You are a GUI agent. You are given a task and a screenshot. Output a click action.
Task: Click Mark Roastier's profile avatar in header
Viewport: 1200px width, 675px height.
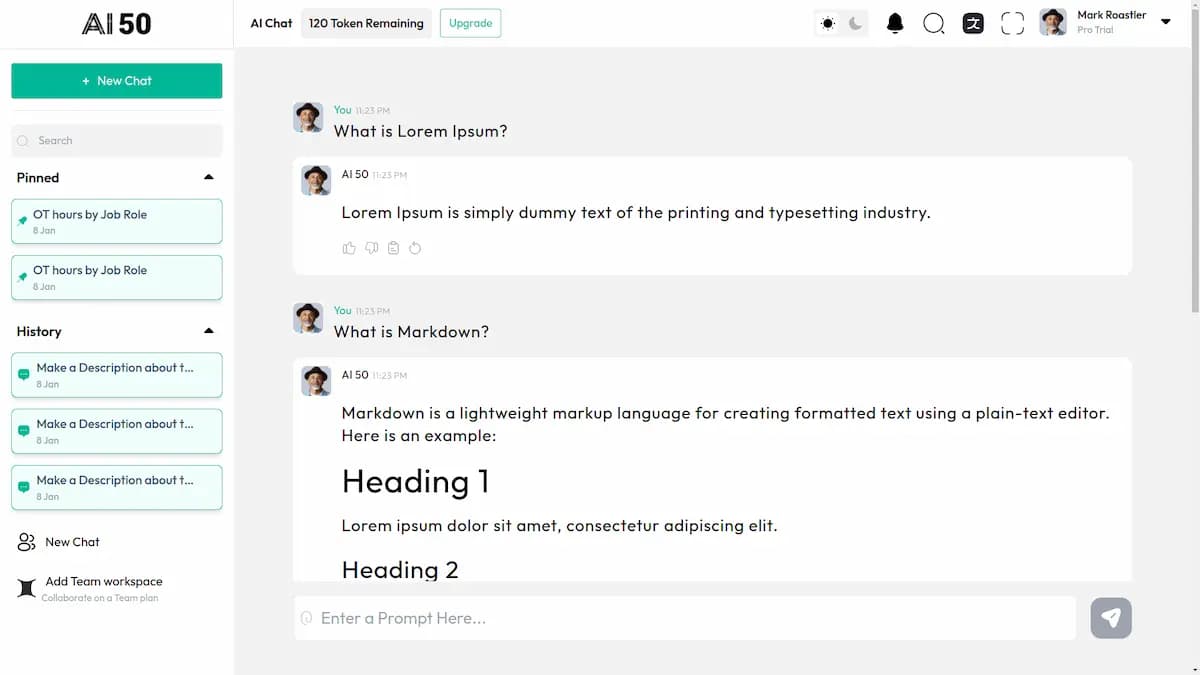pyautogui.click(x=1053, y=23)
